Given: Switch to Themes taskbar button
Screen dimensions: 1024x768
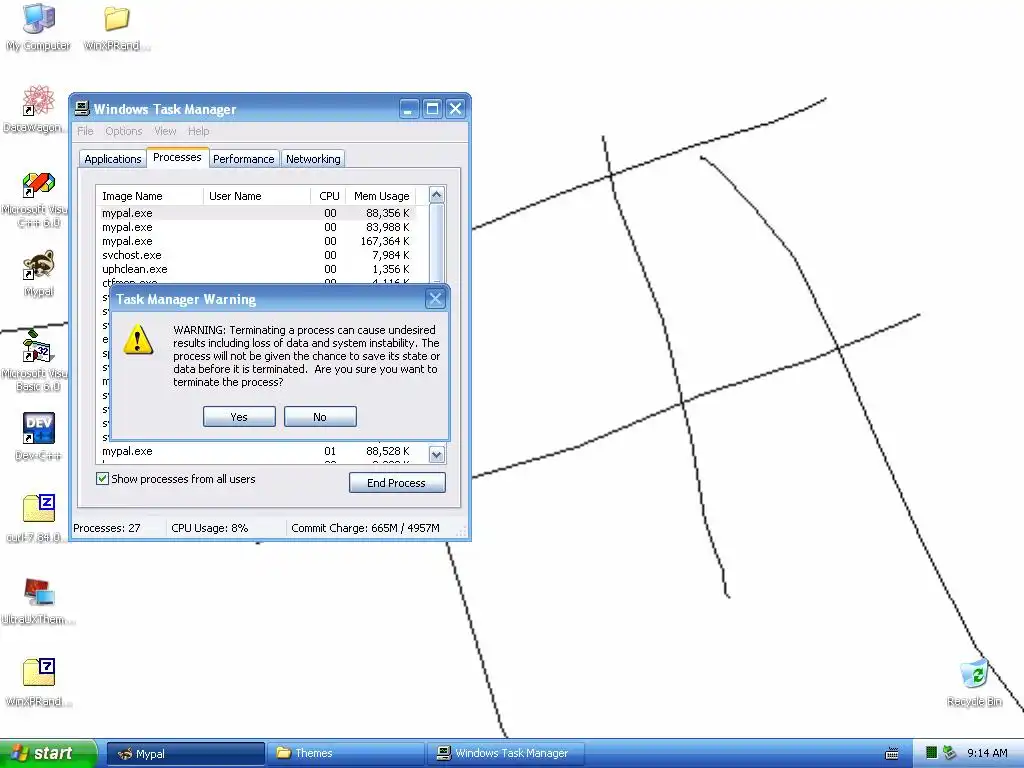Looking at the screenshot, I should (x=345, y=754).
